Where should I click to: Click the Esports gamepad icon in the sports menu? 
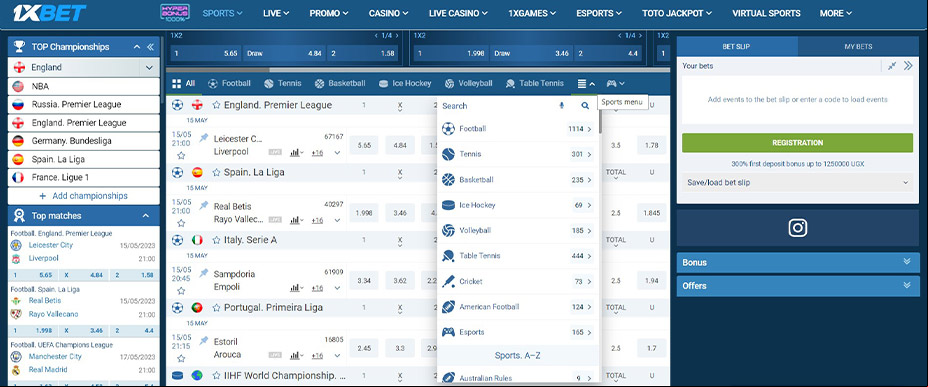click(x=448, y=332)
